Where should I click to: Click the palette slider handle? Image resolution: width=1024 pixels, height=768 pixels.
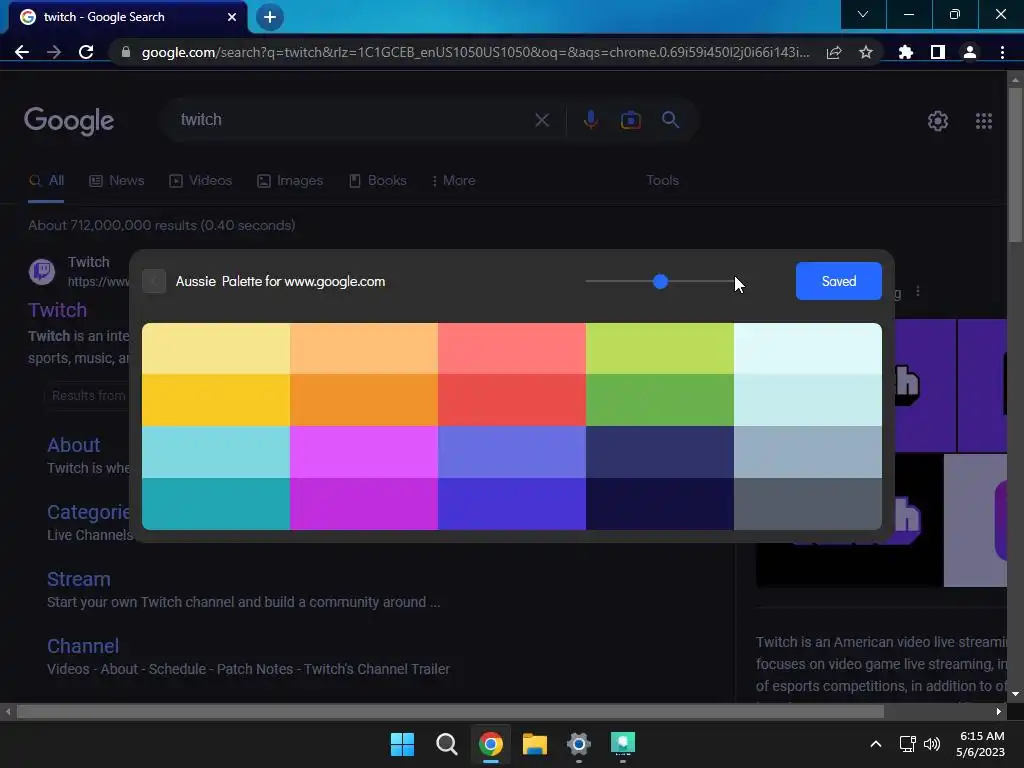point(660,281)
